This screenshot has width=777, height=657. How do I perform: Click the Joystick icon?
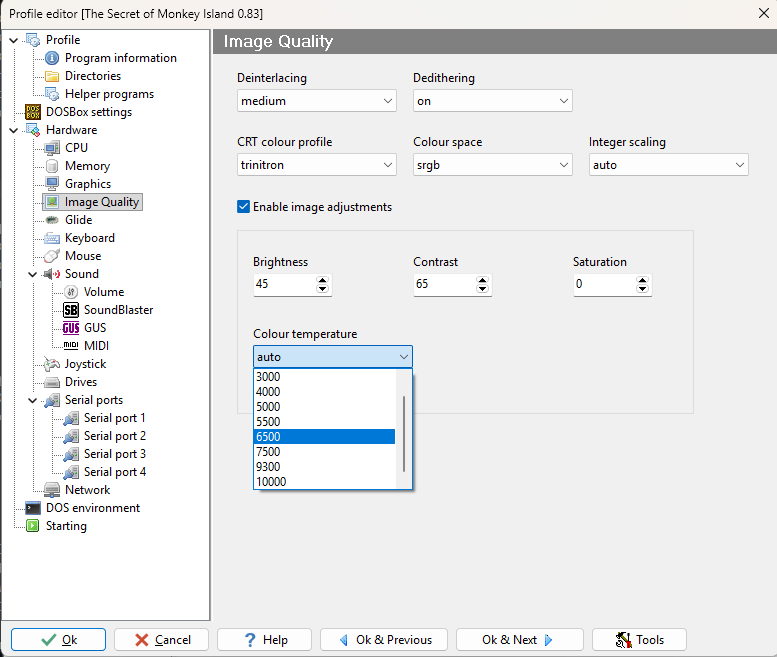point(52,364)
